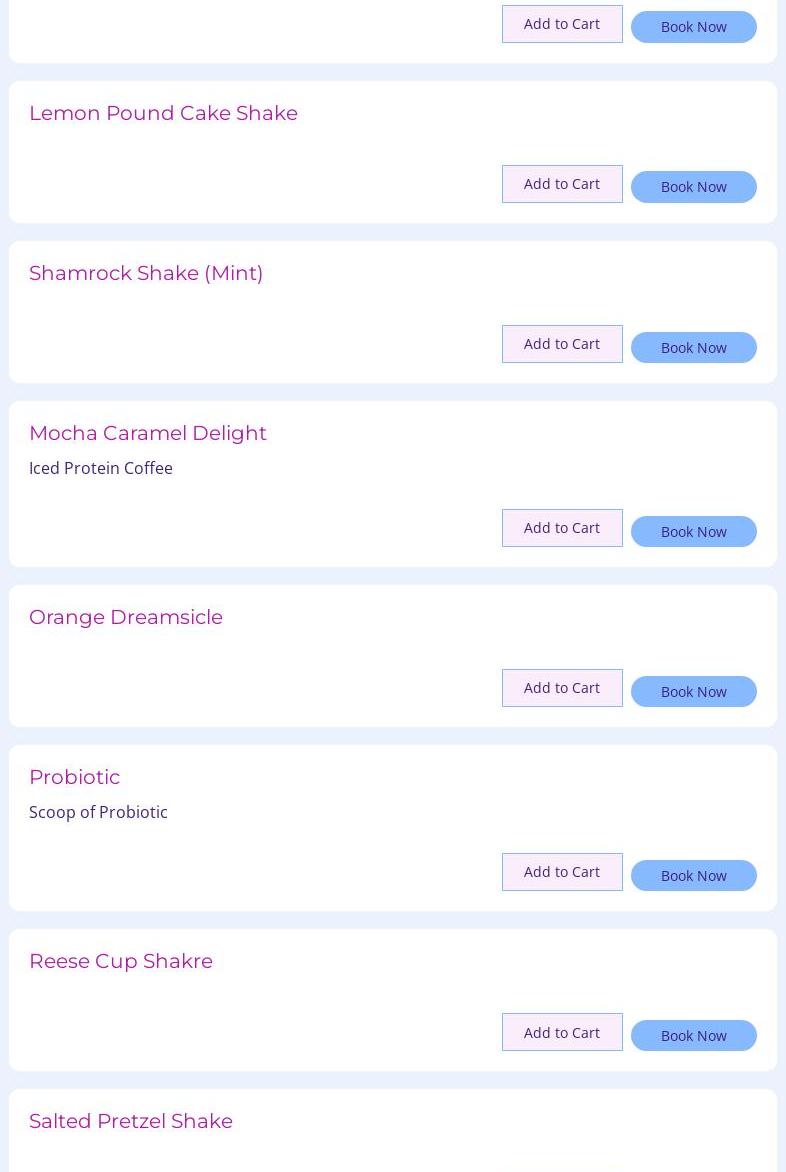The image size is (786, 1172).
Task: Add the Probiotic scoop to cart
Action: click(x=562, y=872)
